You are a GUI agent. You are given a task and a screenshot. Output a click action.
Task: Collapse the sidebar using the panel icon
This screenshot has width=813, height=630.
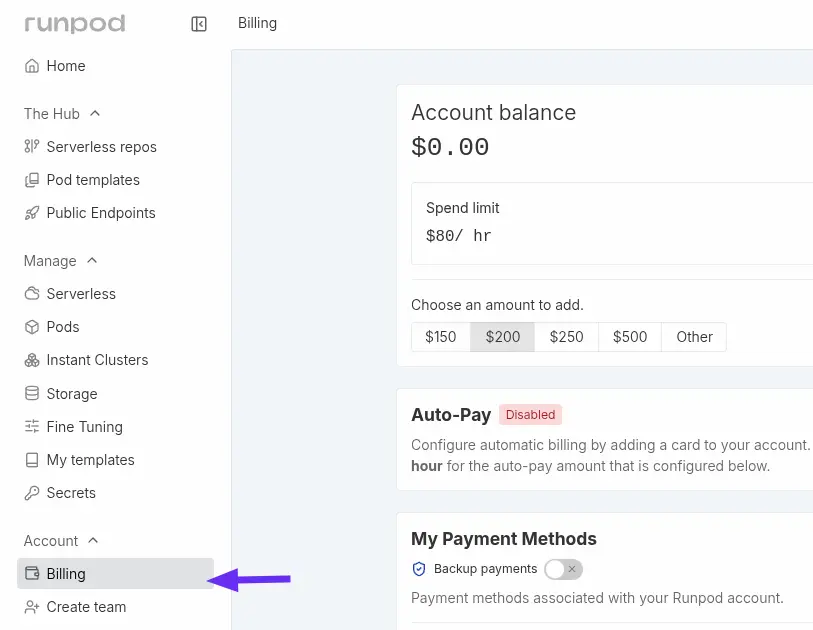(199, 24)
